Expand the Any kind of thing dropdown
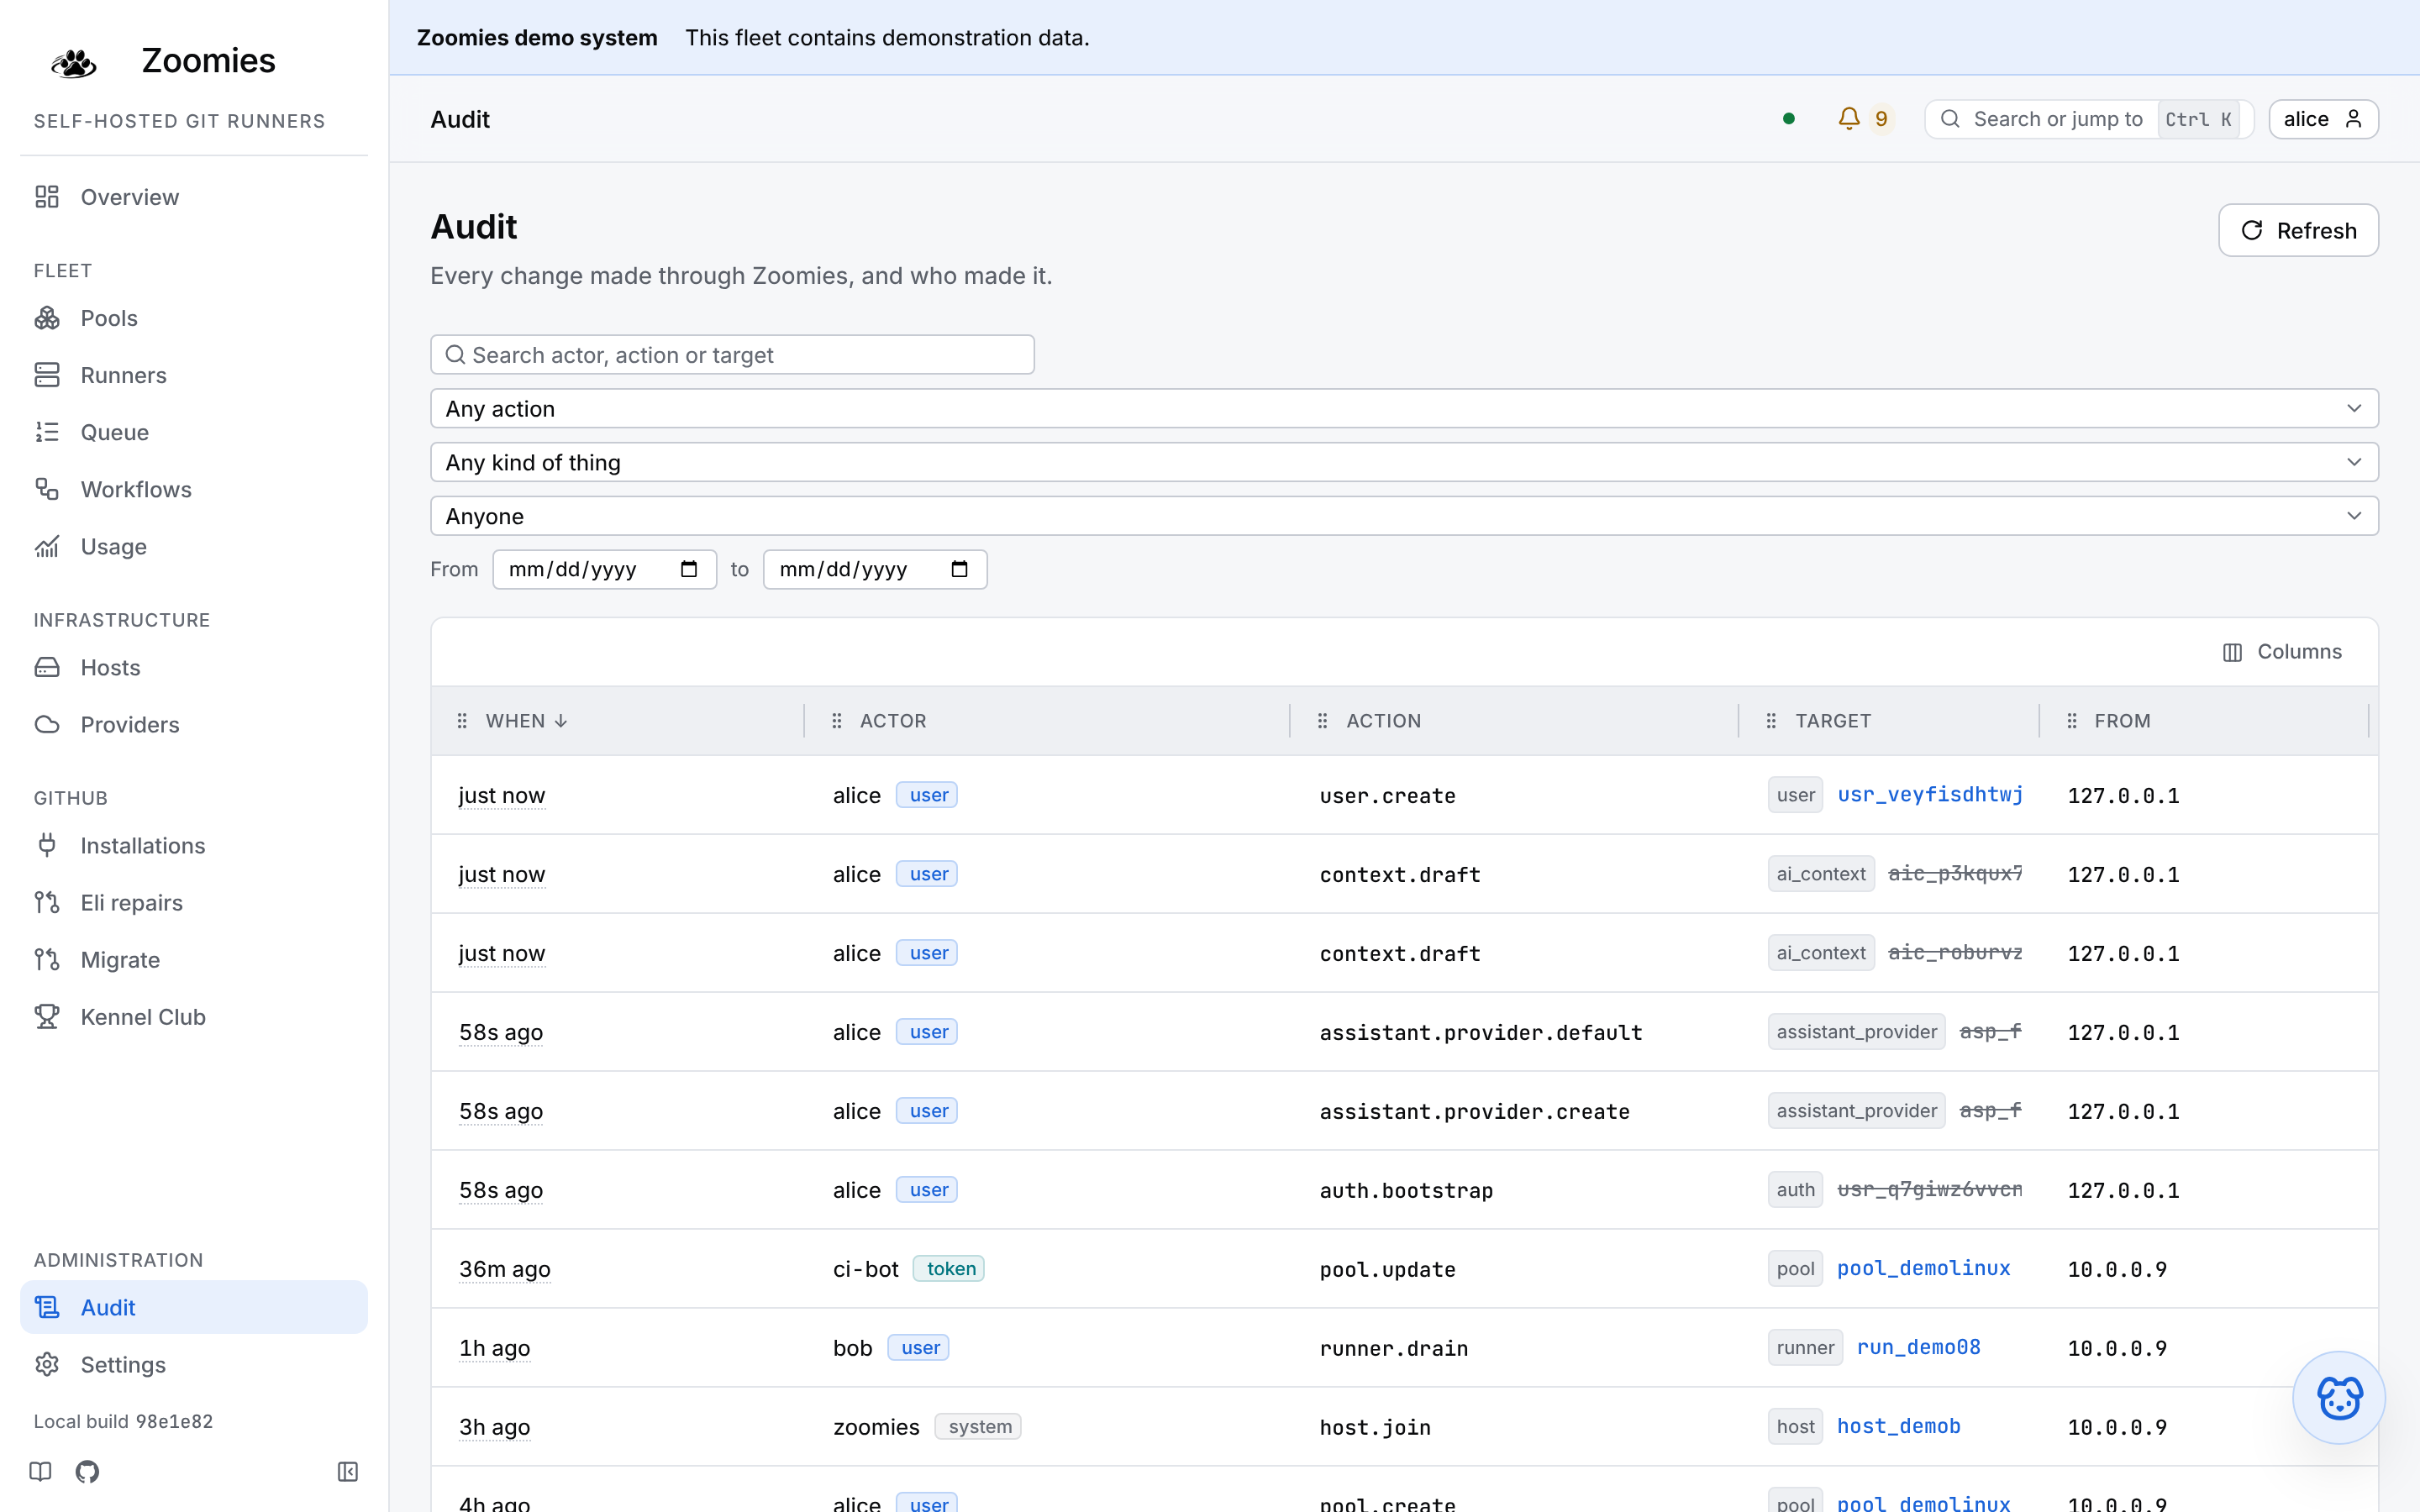 pyautogui.click(x=1404, y=462)
